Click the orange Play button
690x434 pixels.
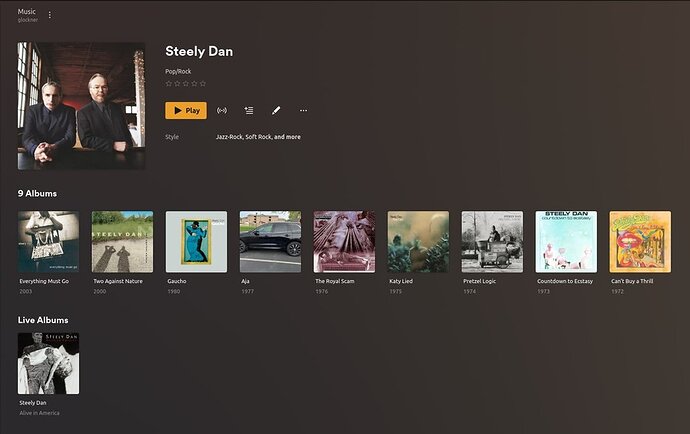click(186, 110)
